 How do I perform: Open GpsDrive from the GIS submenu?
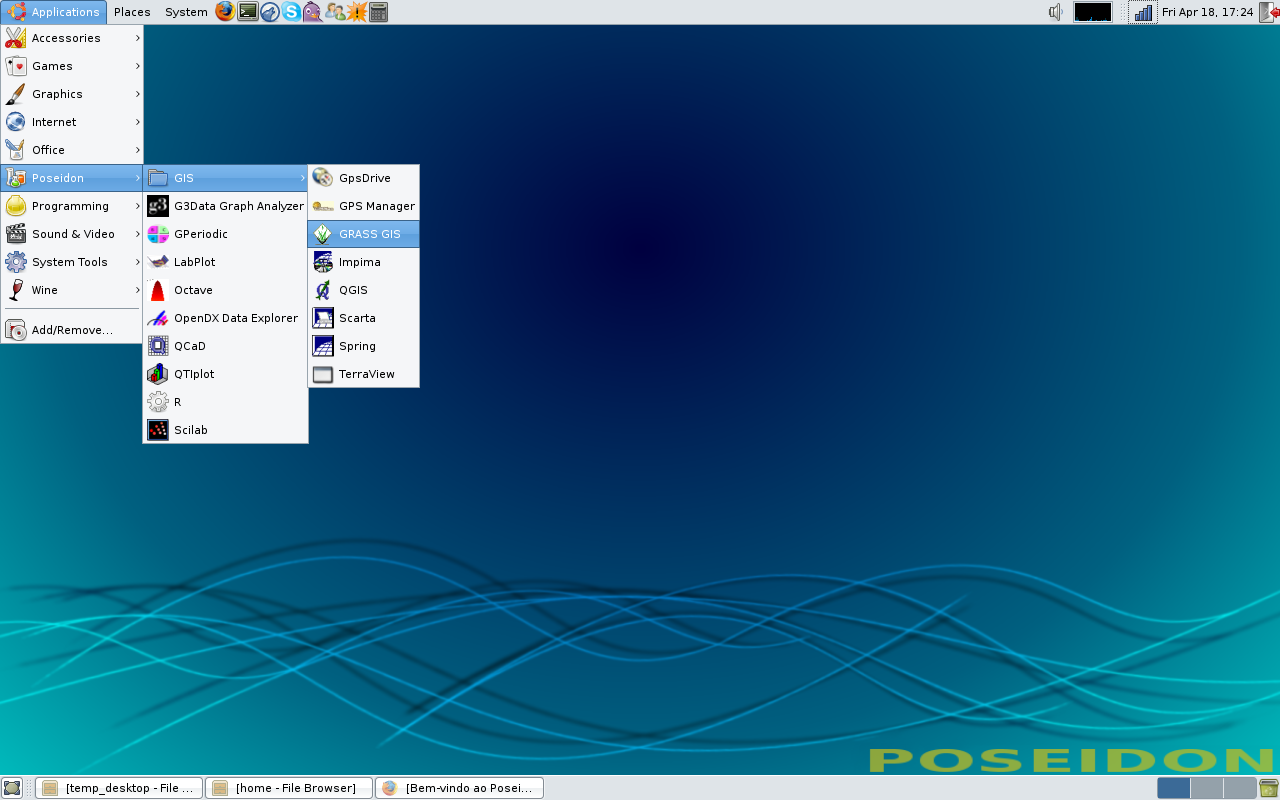tap(364, 178)
